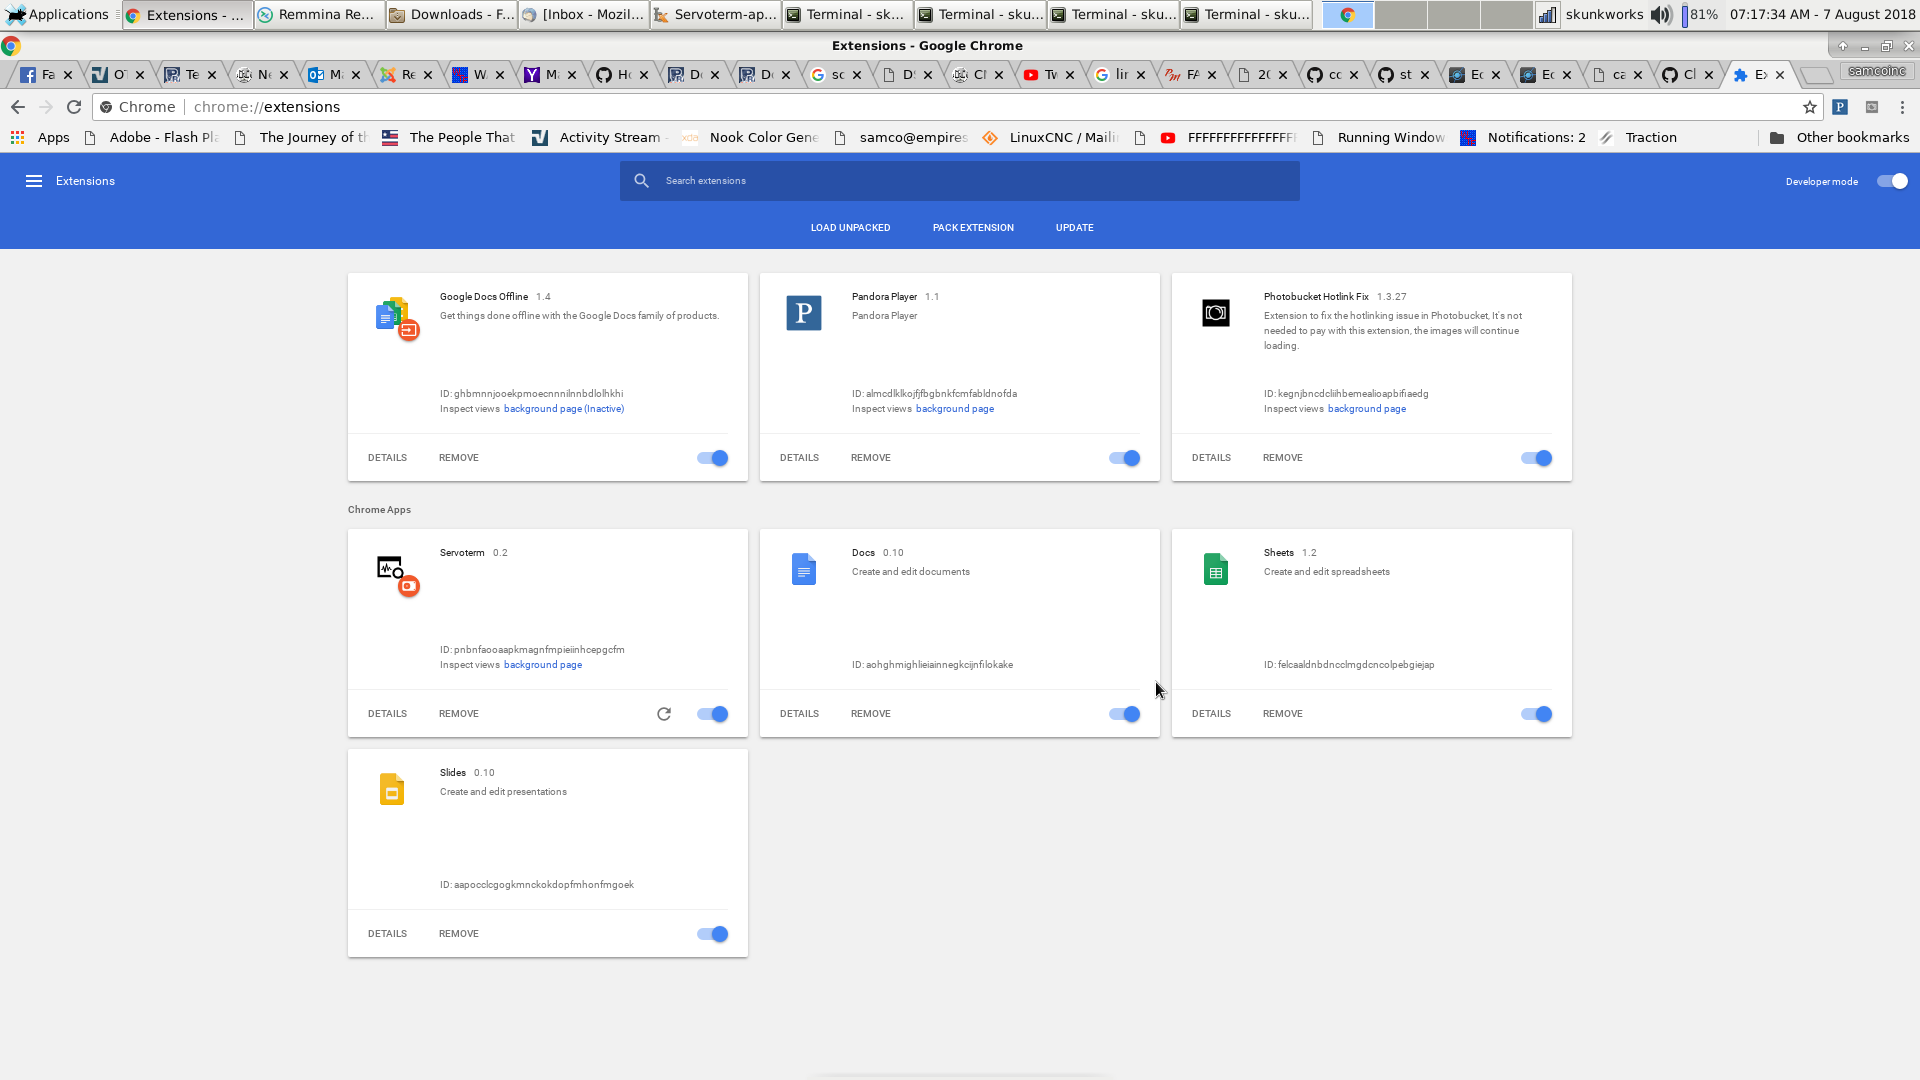1920x1080 pixels.
Task: Disable Photobucket Hotlink Fix extension
Action: coord(1537,458)
